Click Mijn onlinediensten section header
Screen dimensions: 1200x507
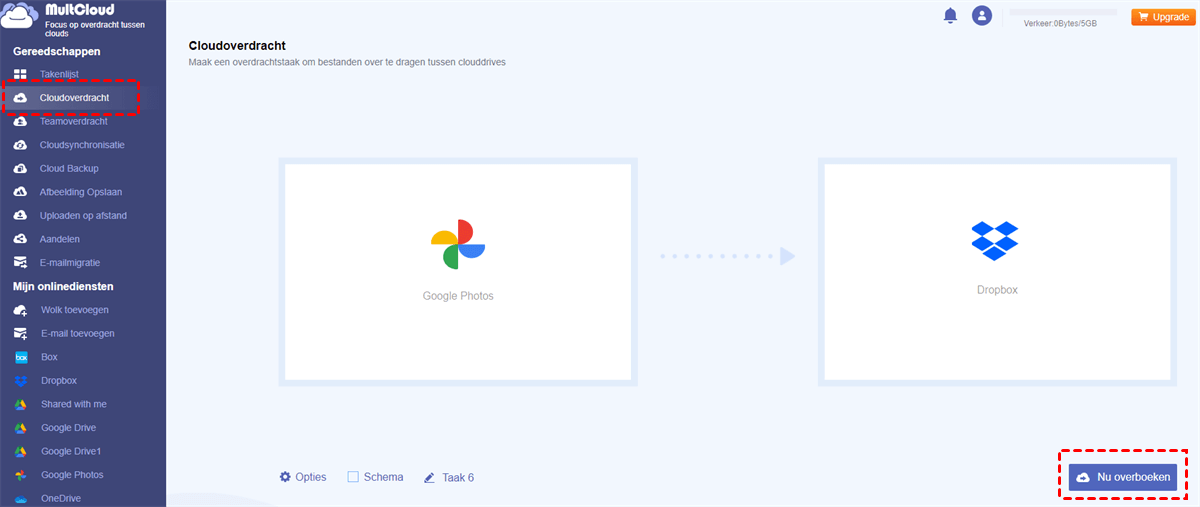click(x=62, y=286)
